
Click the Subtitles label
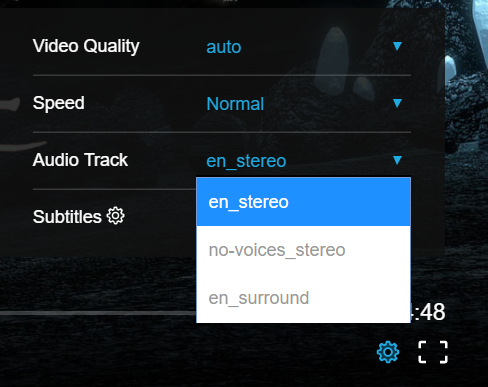click(x=67, y=217)
